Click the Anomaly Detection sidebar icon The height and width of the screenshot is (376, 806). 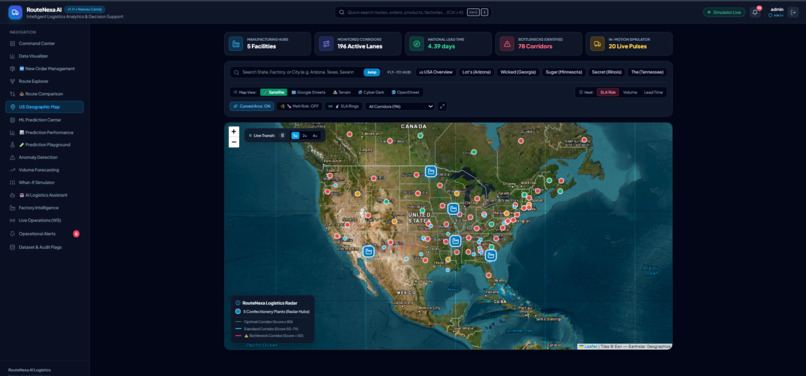[x=12, y=157]
